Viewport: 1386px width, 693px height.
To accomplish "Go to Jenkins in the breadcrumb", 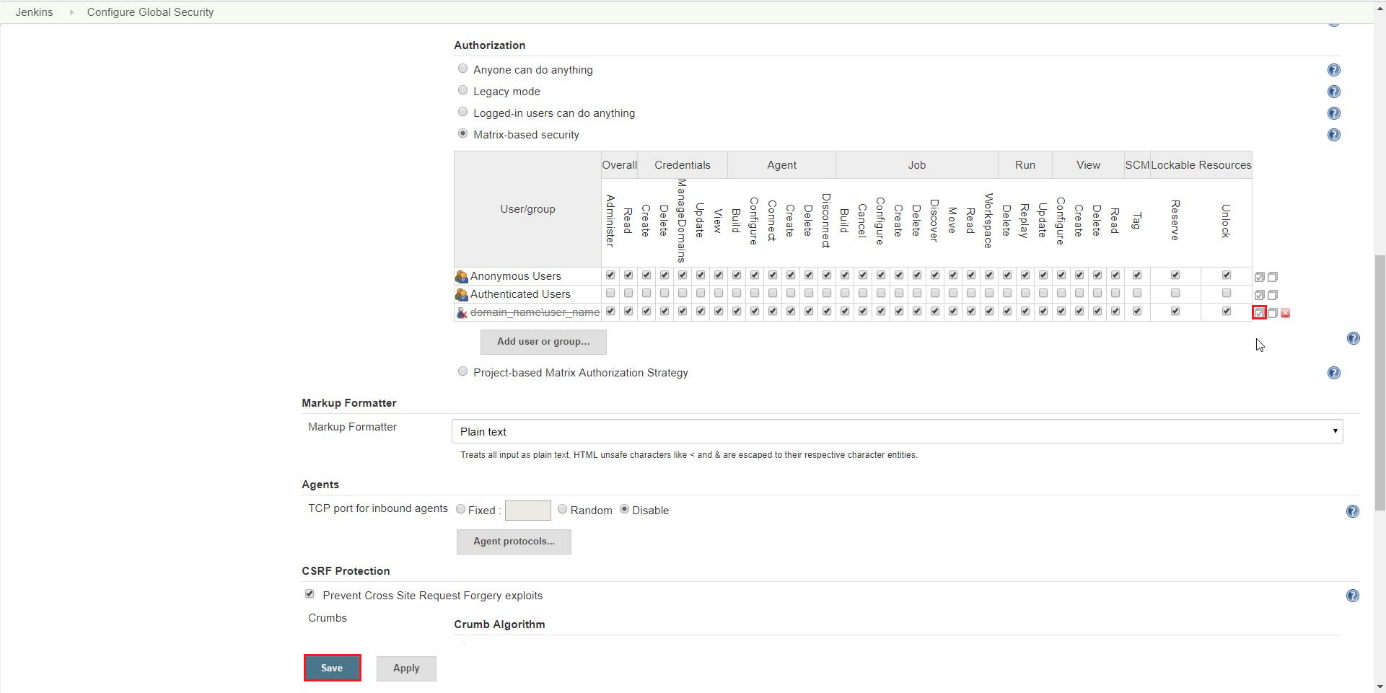I will (x=35, y=13).
